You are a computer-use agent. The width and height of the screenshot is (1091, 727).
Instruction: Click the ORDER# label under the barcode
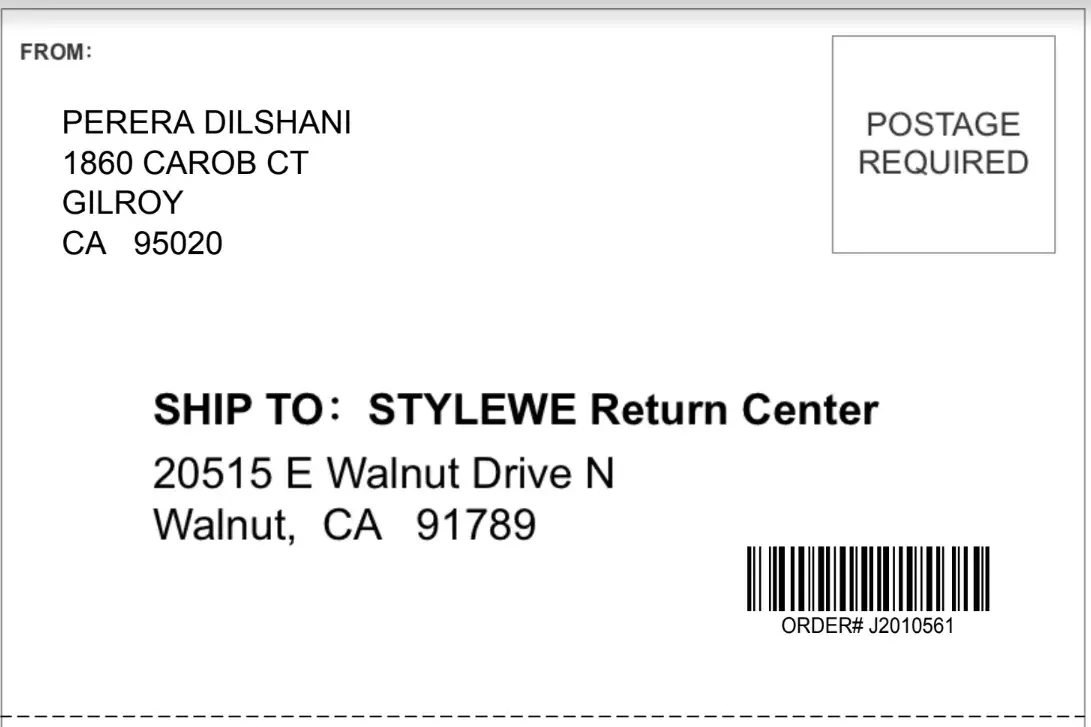pyautogui.click(x=822, y=627)
